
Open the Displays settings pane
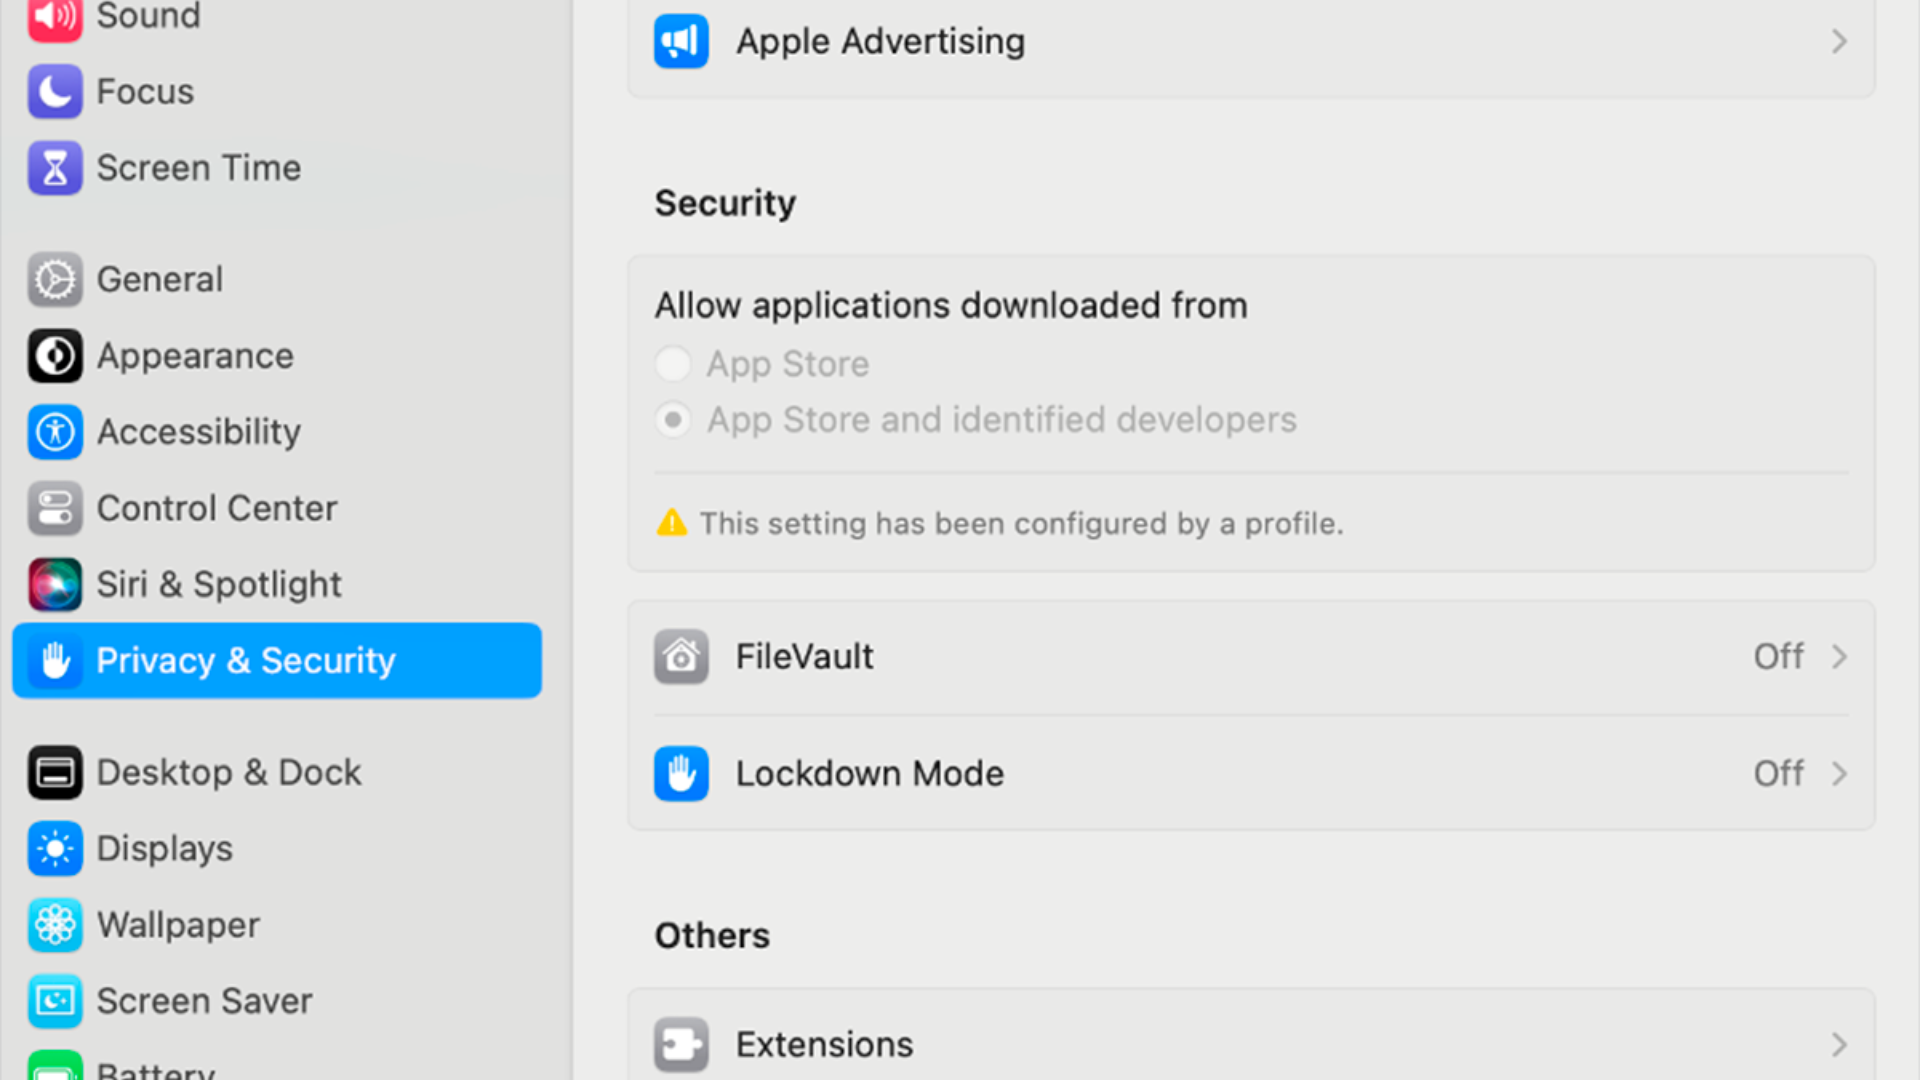(x=164, y=849)
